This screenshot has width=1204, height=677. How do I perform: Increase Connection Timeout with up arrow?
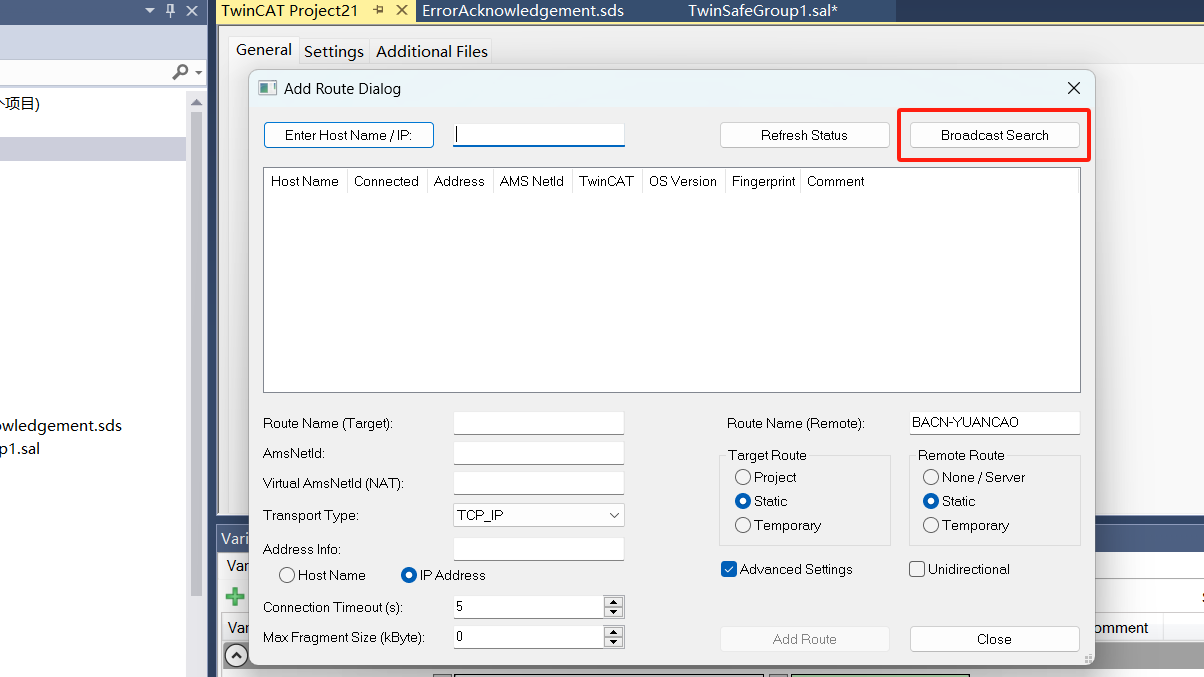(x=613, y=601)
